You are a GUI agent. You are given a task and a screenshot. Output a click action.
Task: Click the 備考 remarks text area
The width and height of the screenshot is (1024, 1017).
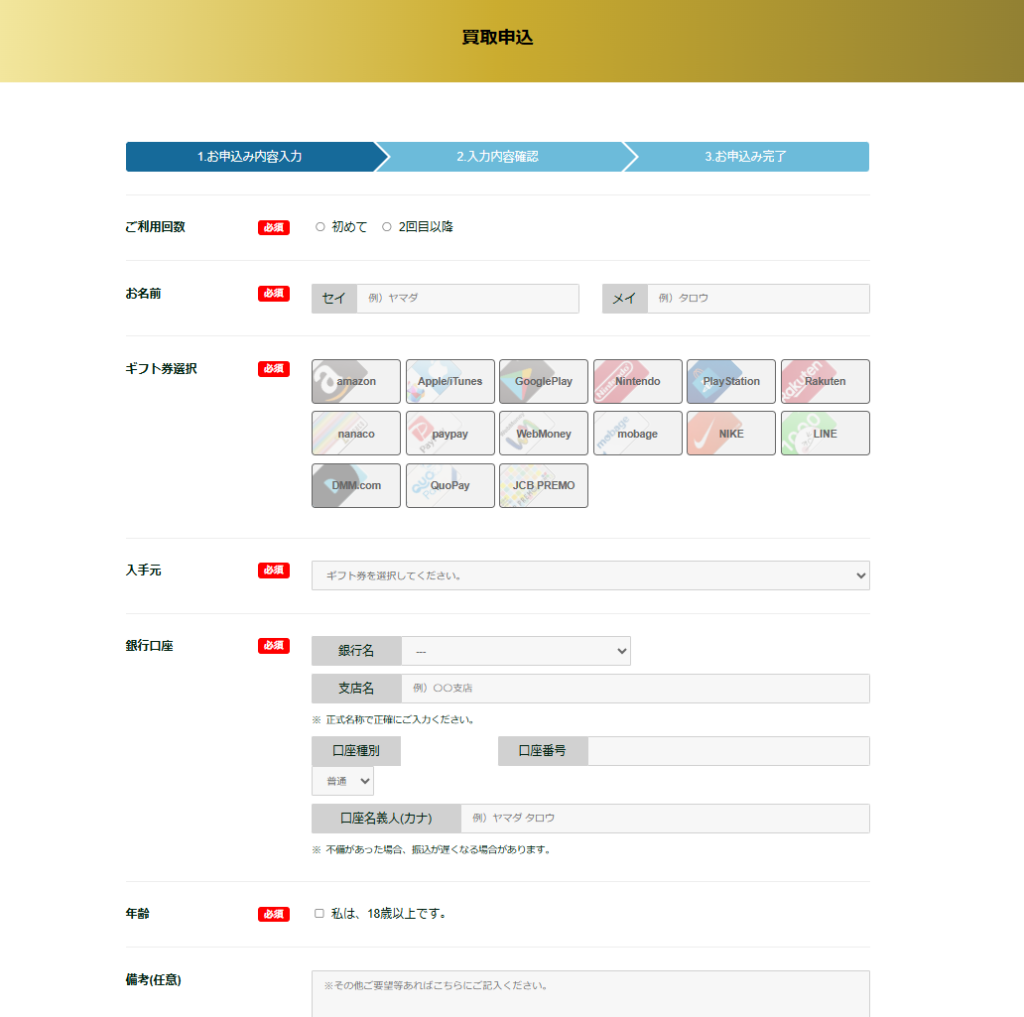point(590,993)
